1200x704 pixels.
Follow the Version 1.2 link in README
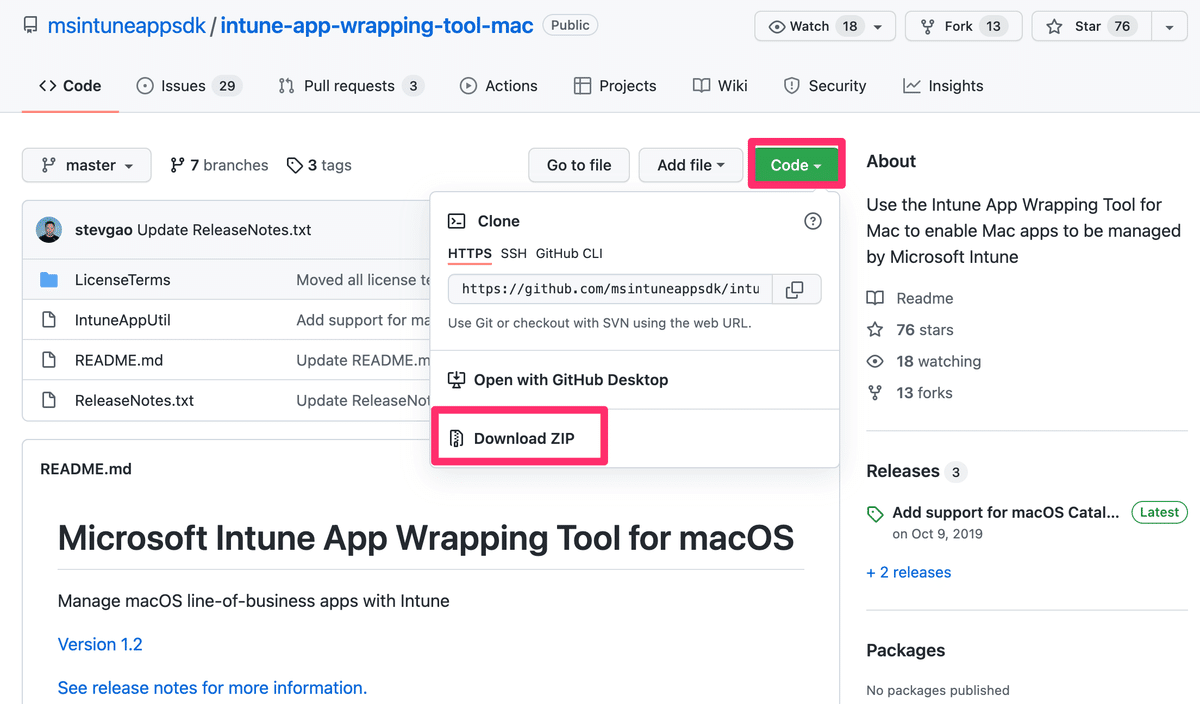pyautogui.click(x=100, y=644)
